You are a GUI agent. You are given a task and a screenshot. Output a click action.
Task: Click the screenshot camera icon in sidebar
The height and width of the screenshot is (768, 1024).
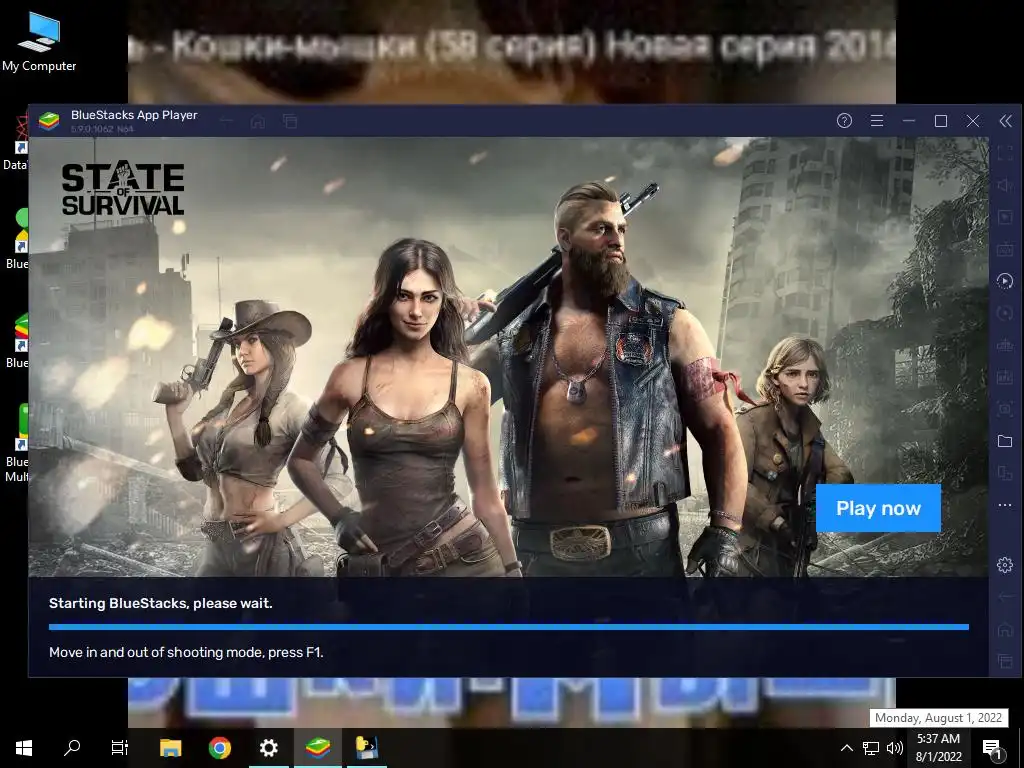click(x=1005, y=409)
